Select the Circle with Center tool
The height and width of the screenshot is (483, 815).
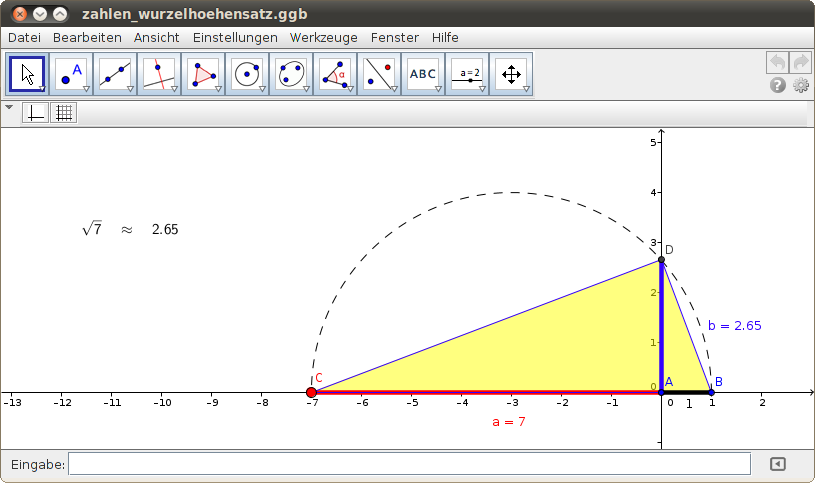point(247,74)
